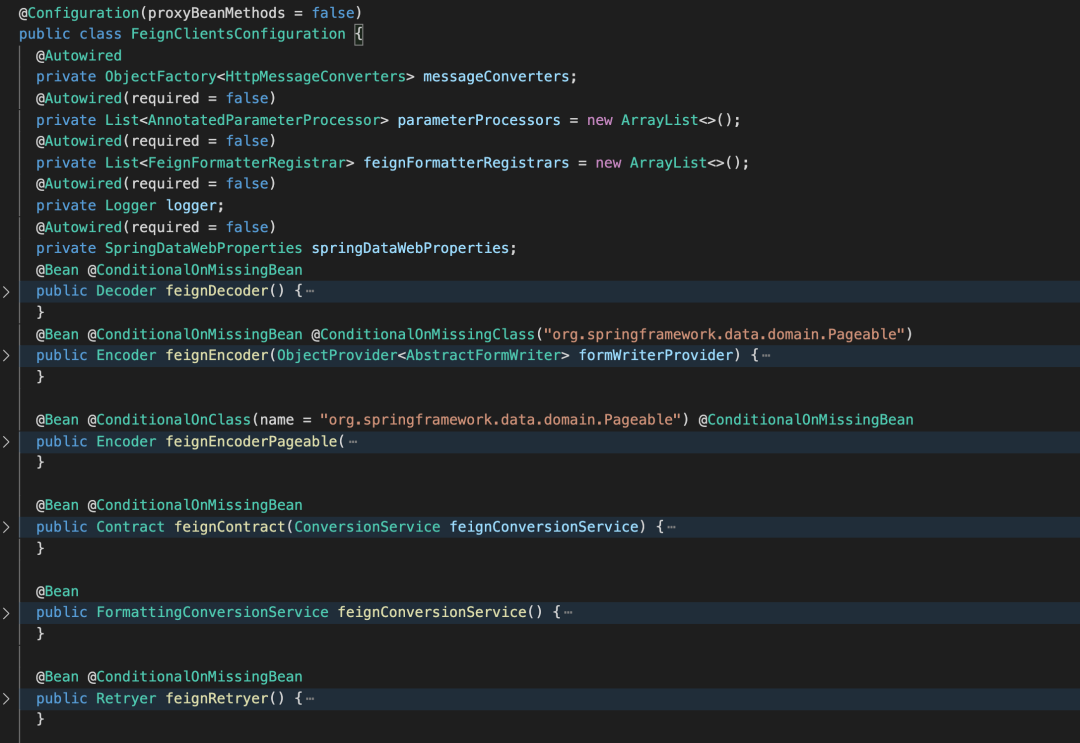This screenshot has width=1080, height=743.
Task: Click the SpringDataWebProperties type
Action: pos(203,248)
